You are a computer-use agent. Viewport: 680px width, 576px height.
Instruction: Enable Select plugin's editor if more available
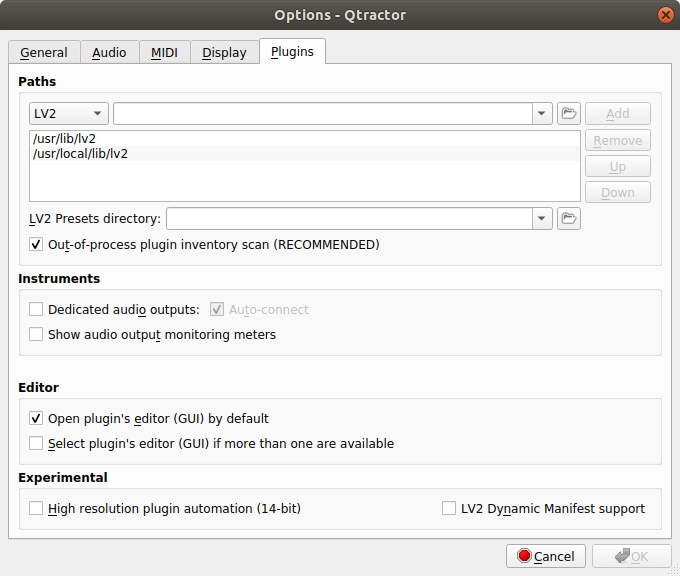click(x=36, y=444)
